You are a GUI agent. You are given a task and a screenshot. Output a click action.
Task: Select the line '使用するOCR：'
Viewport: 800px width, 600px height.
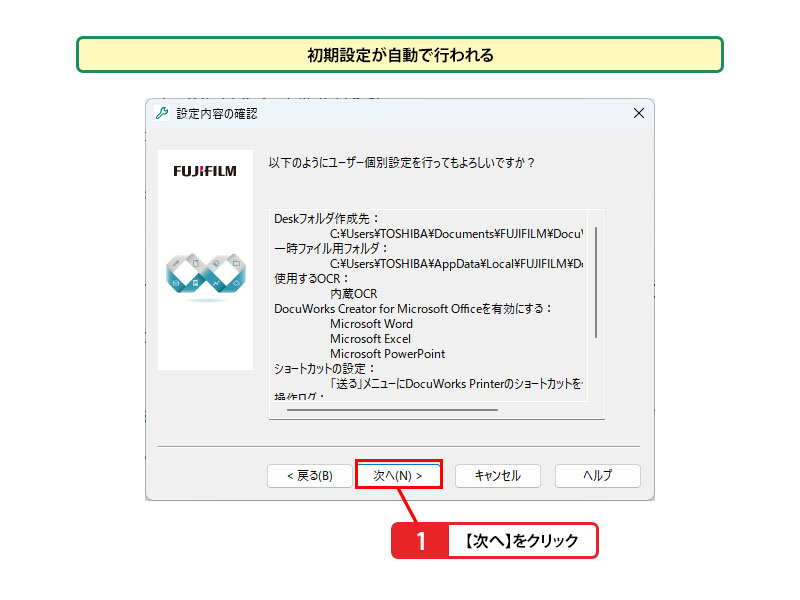tap(311, 279)
